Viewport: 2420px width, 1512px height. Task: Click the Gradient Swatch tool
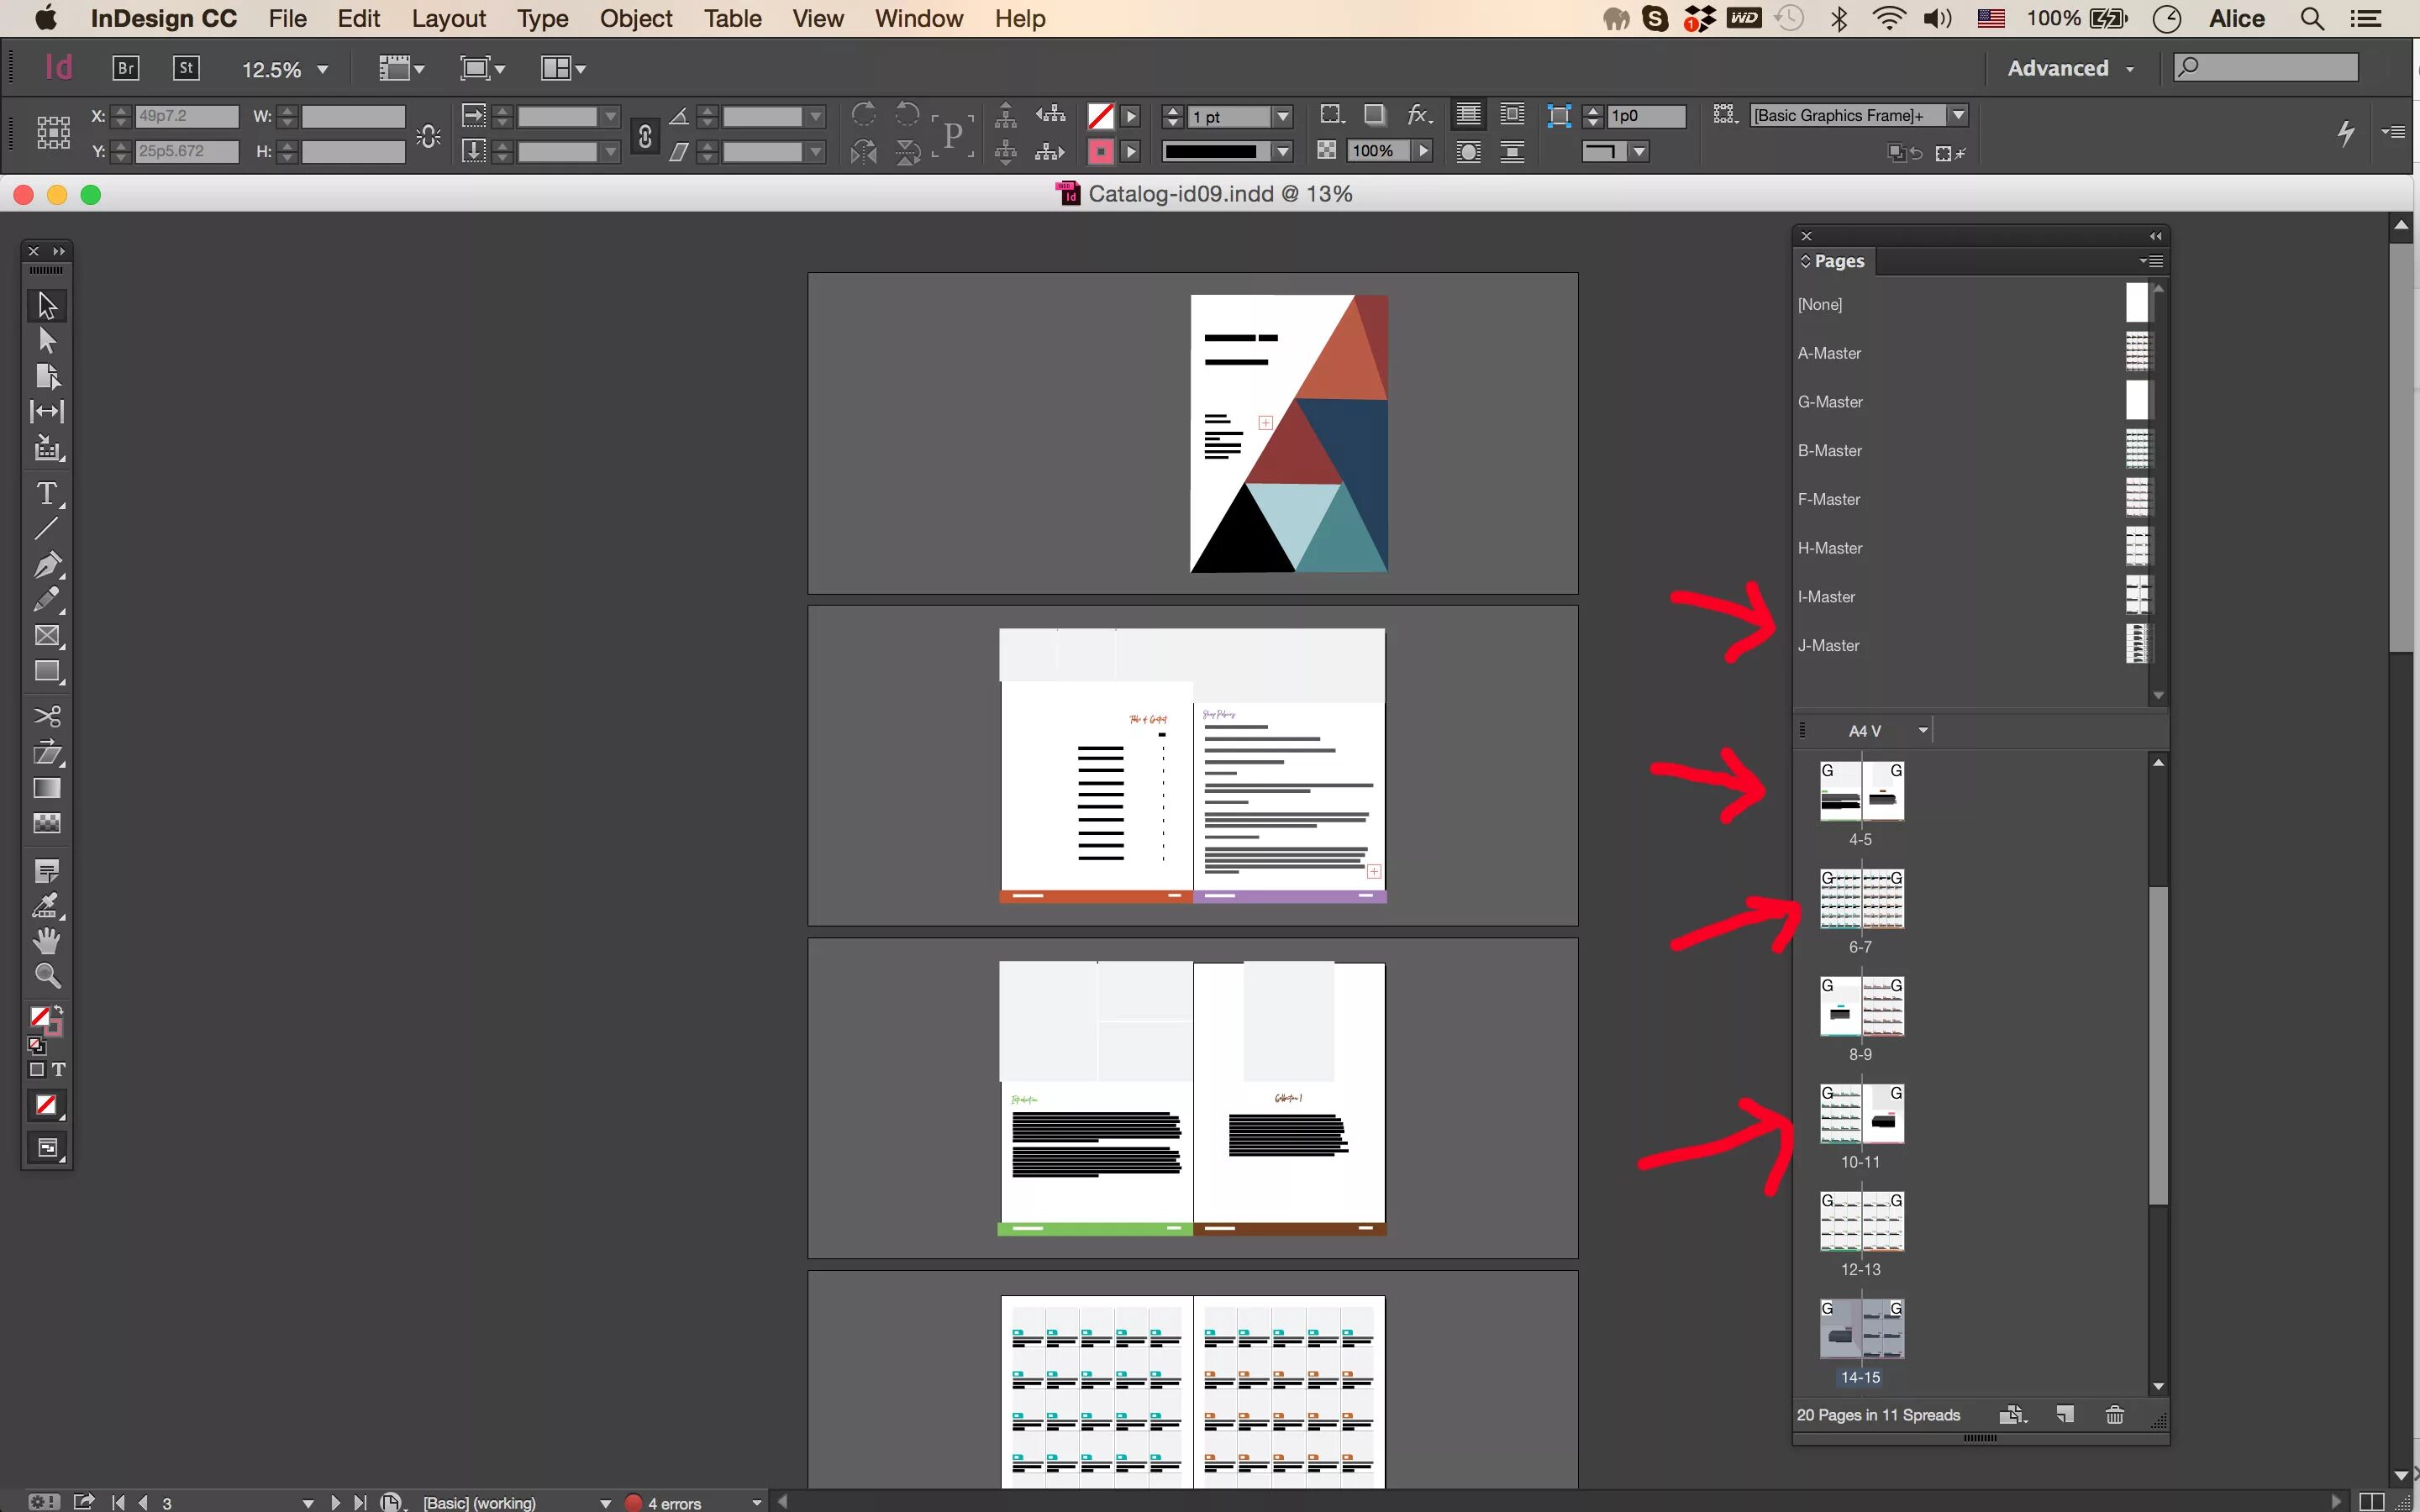coord(46,789)
